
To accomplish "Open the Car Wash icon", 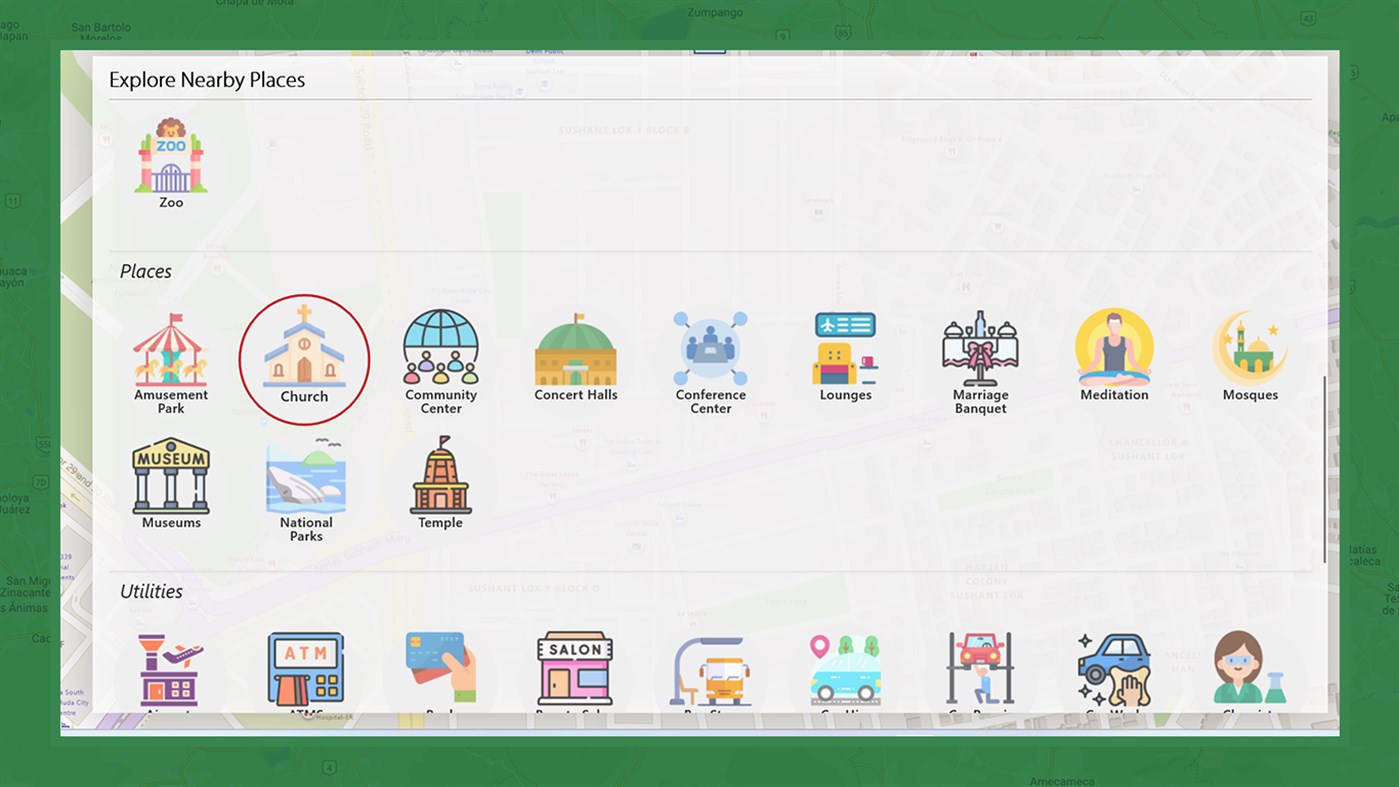I will point(1114,670).
